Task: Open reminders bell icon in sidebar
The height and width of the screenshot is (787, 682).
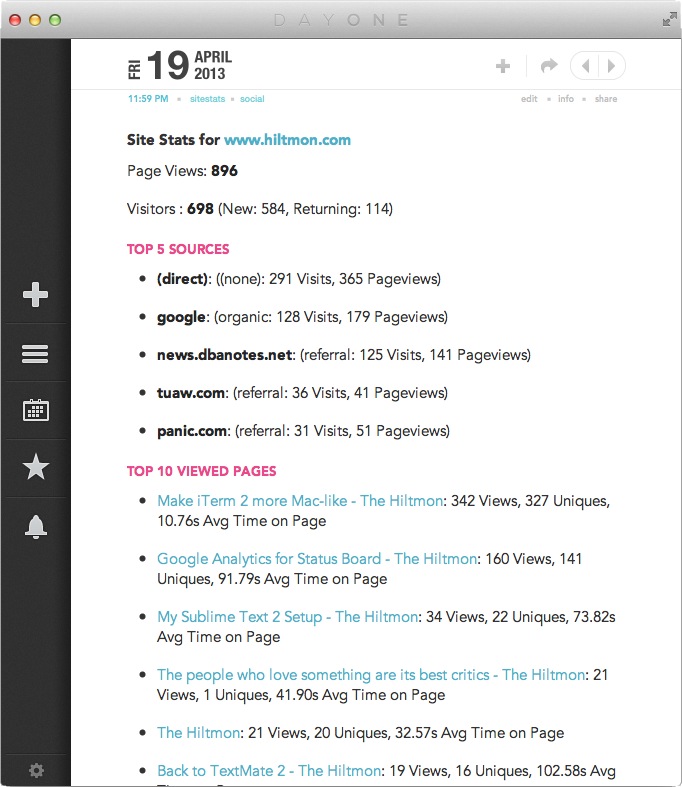Action: (x=36, y=527)
